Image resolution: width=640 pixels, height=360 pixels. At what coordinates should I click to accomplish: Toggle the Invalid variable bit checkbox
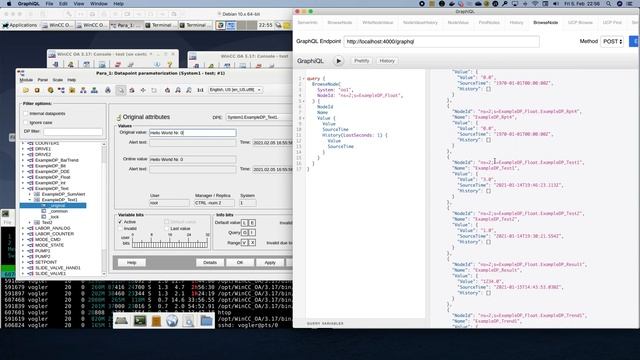(x=120, y=229)
